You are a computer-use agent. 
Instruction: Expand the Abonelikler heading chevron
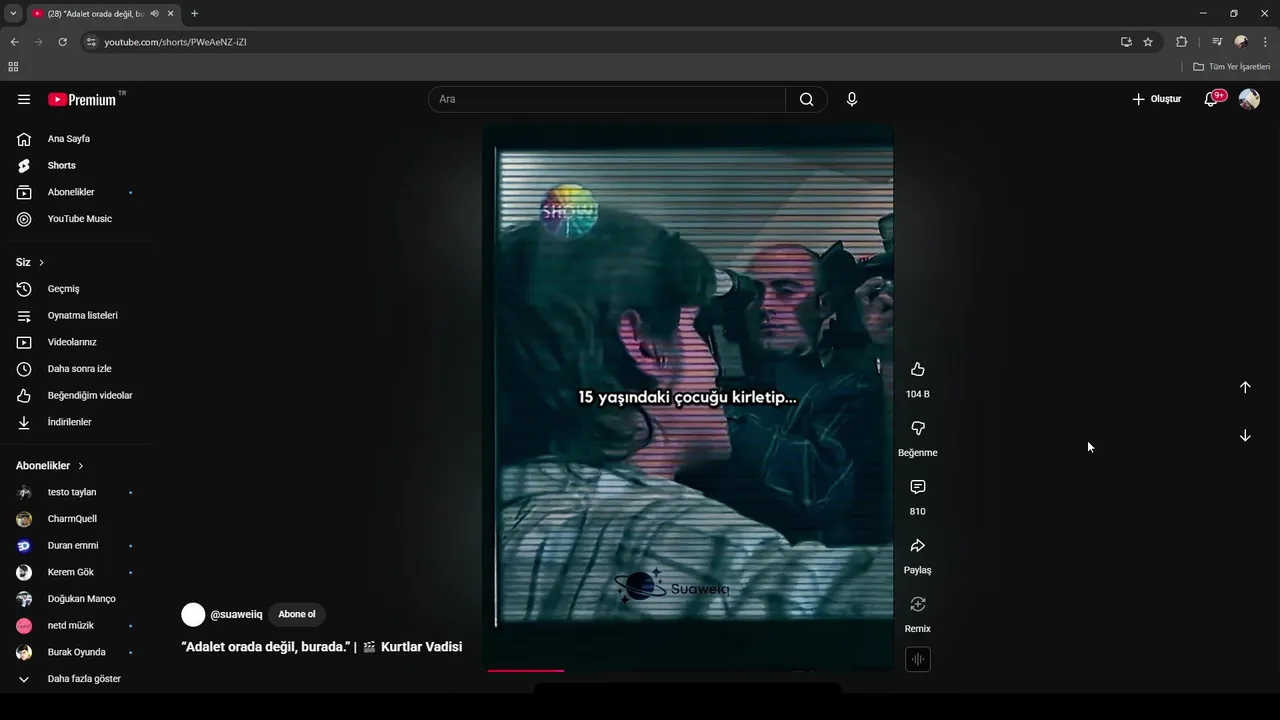(x=81, y=466)
